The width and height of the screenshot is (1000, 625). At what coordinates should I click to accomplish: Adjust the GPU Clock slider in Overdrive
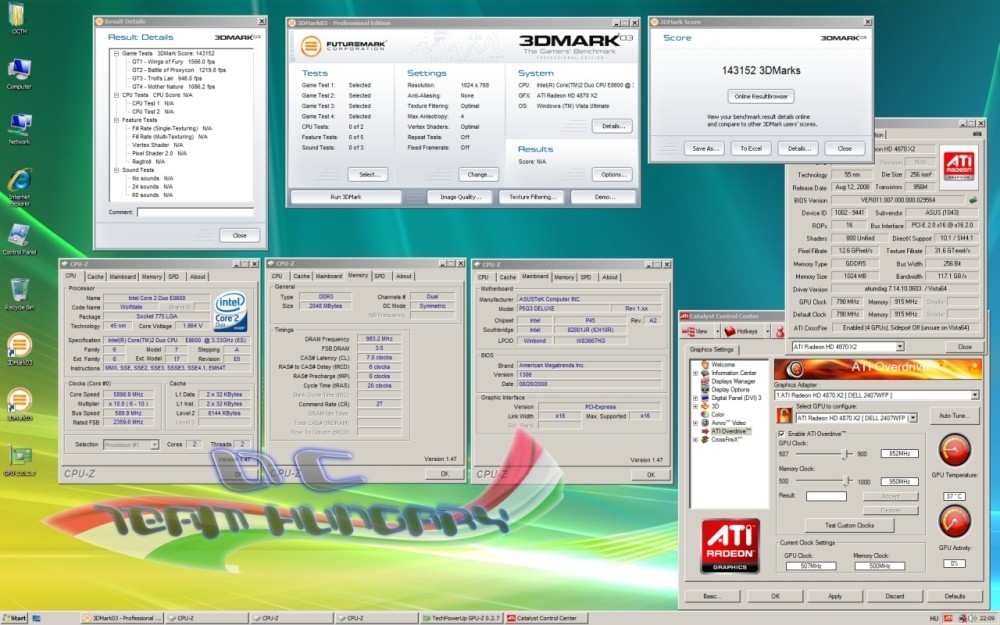[846, 453]
